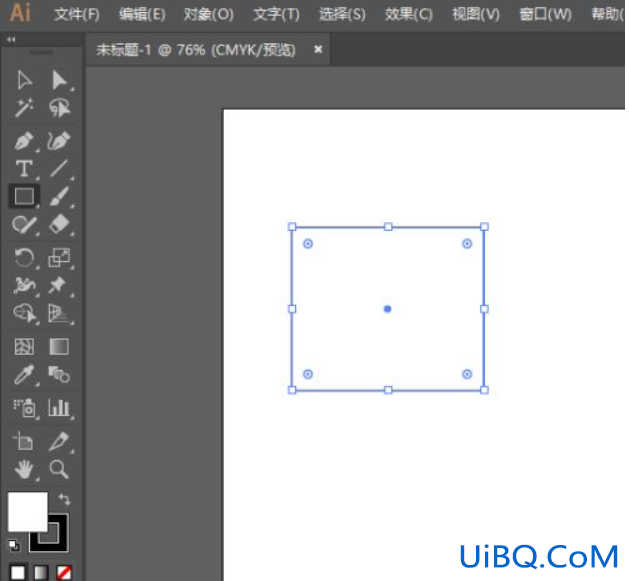629x581 pixels.
Task: Click the rectangle's right-middle handle
Action: 484,309
